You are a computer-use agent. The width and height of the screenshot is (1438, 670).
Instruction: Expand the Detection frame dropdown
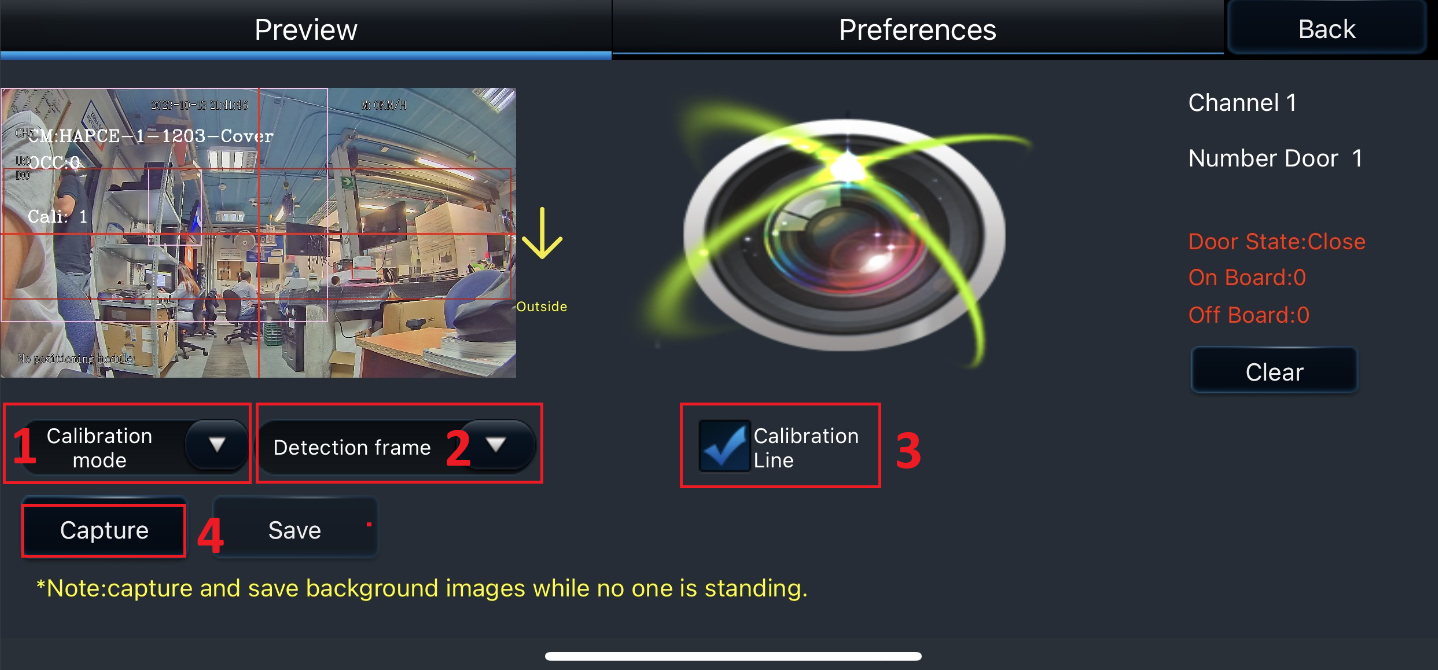[x=396, y=447]
